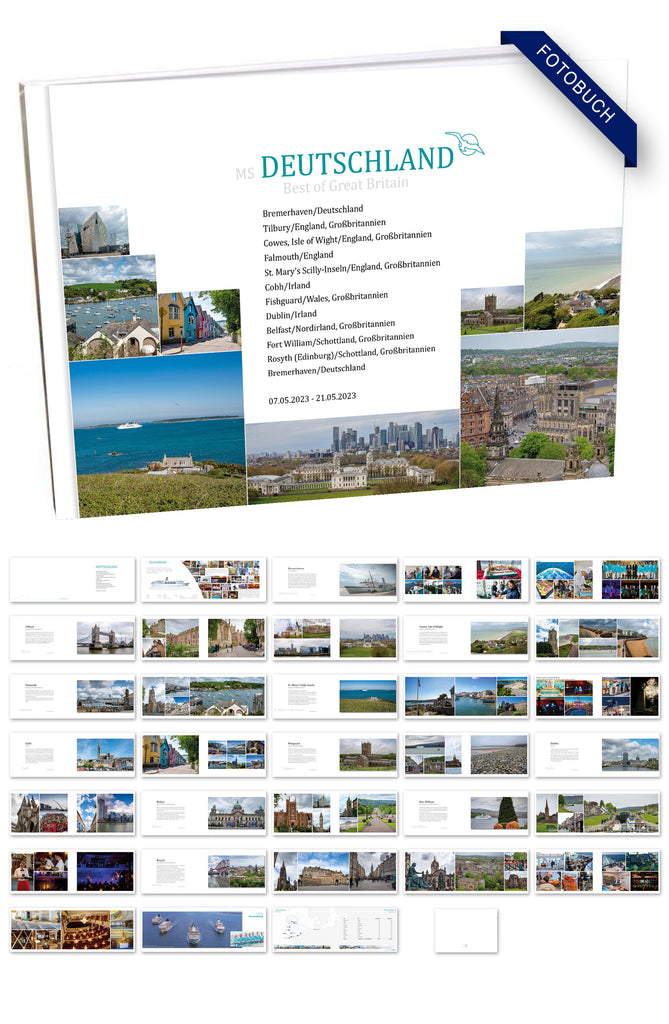Open the Fort William town and church spread

pos(598,813)
